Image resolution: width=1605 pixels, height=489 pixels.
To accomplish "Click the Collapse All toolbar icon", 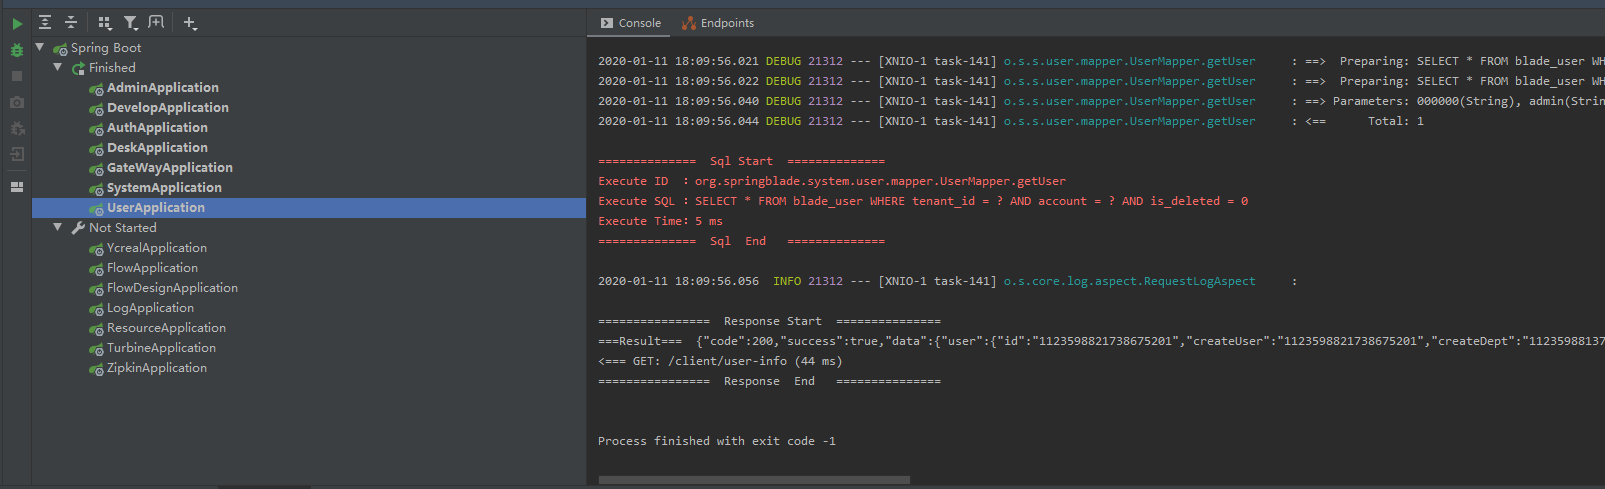I will [x=71, y=22].
